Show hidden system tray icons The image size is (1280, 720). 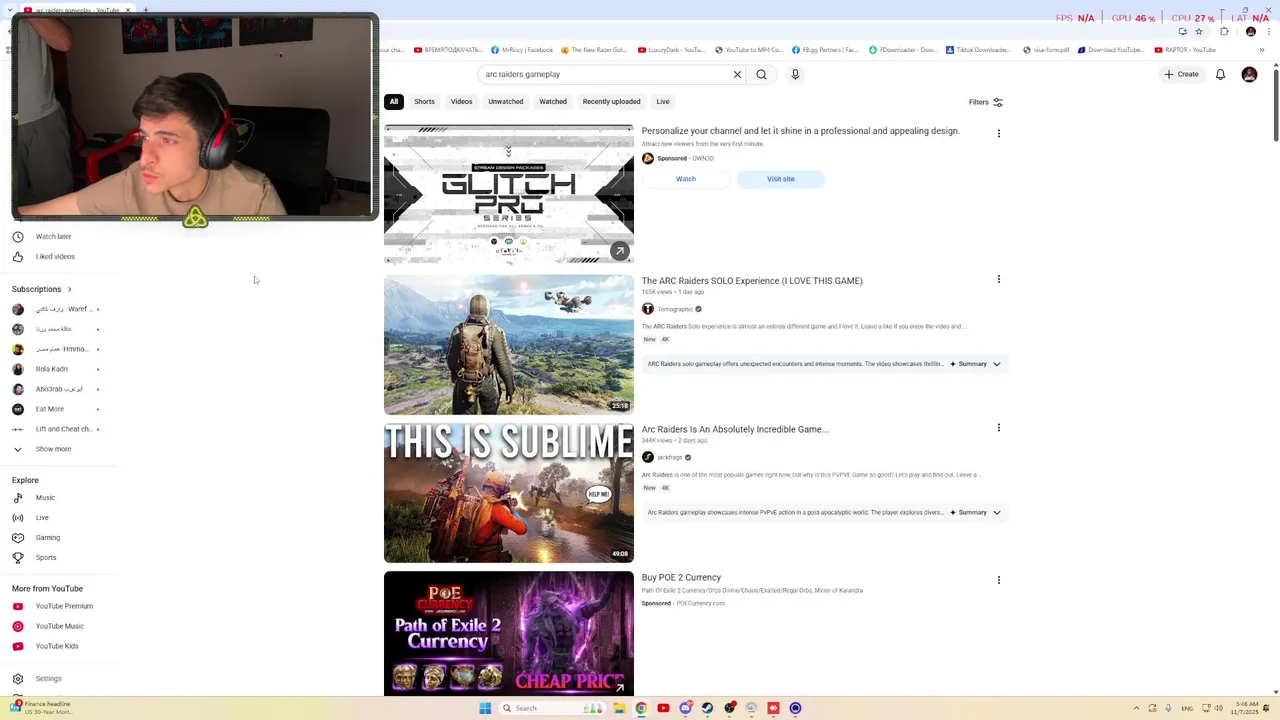[x=1136, y=708]
